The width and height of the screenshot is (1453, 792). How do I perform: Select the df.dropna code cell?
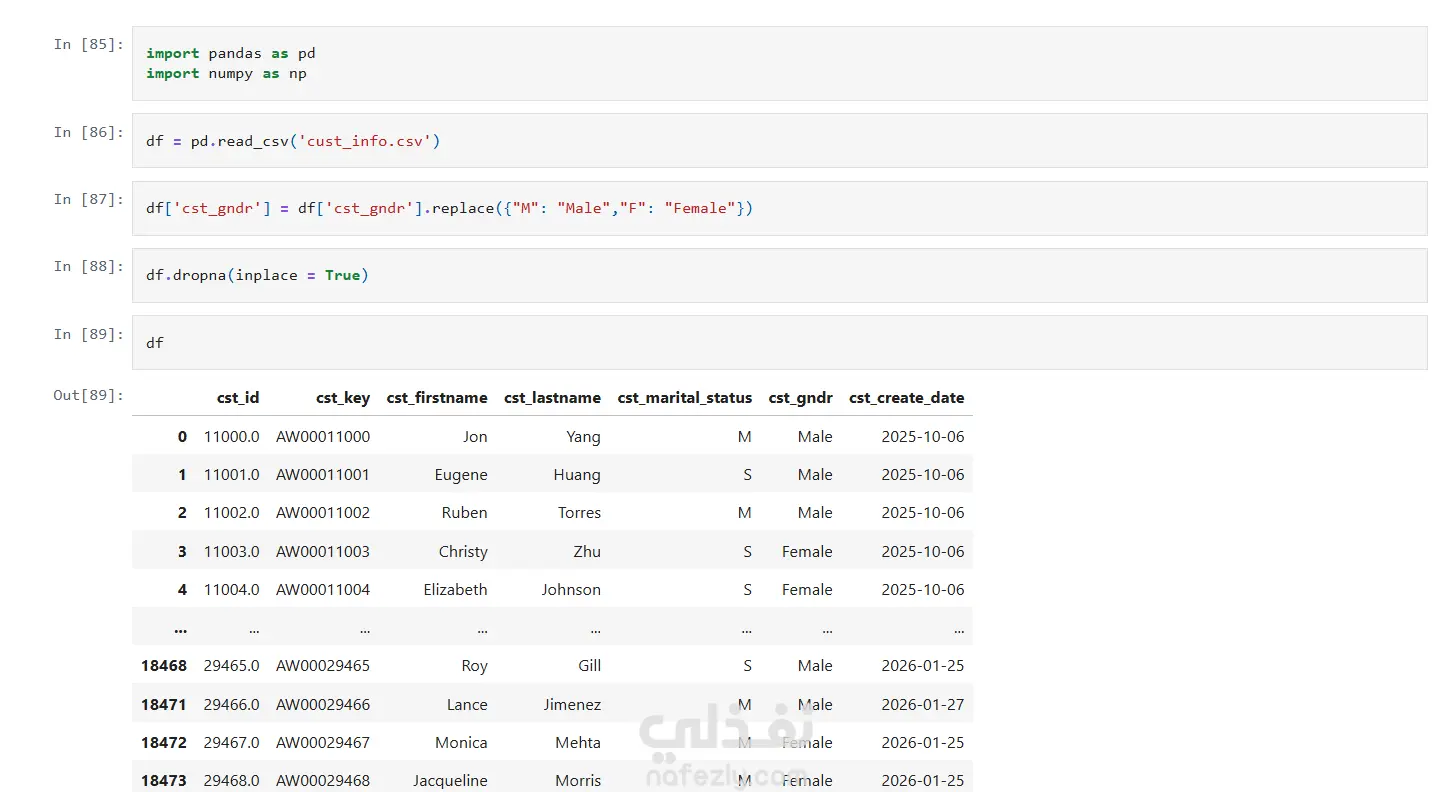pyautogui.click(x=779, y=275)
